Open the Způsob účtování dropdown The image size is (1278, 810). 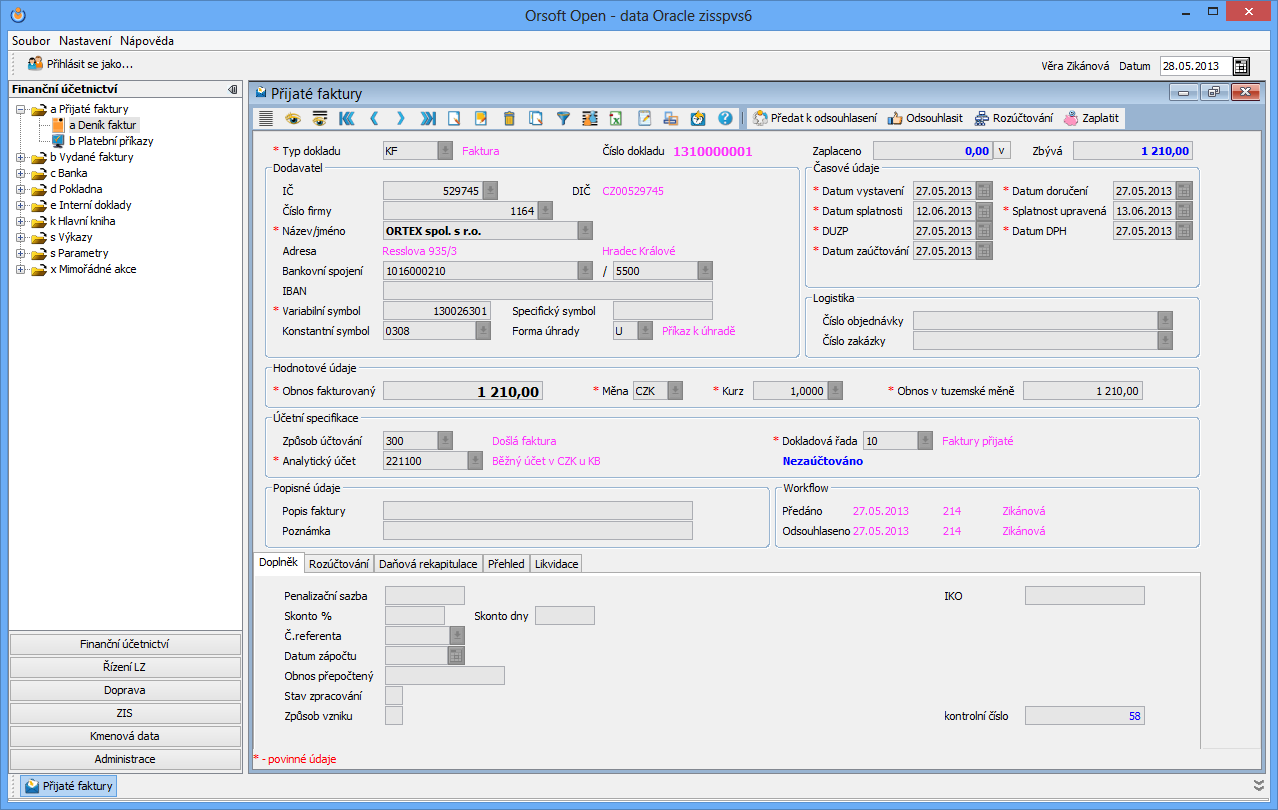click(x=445, y=441)
